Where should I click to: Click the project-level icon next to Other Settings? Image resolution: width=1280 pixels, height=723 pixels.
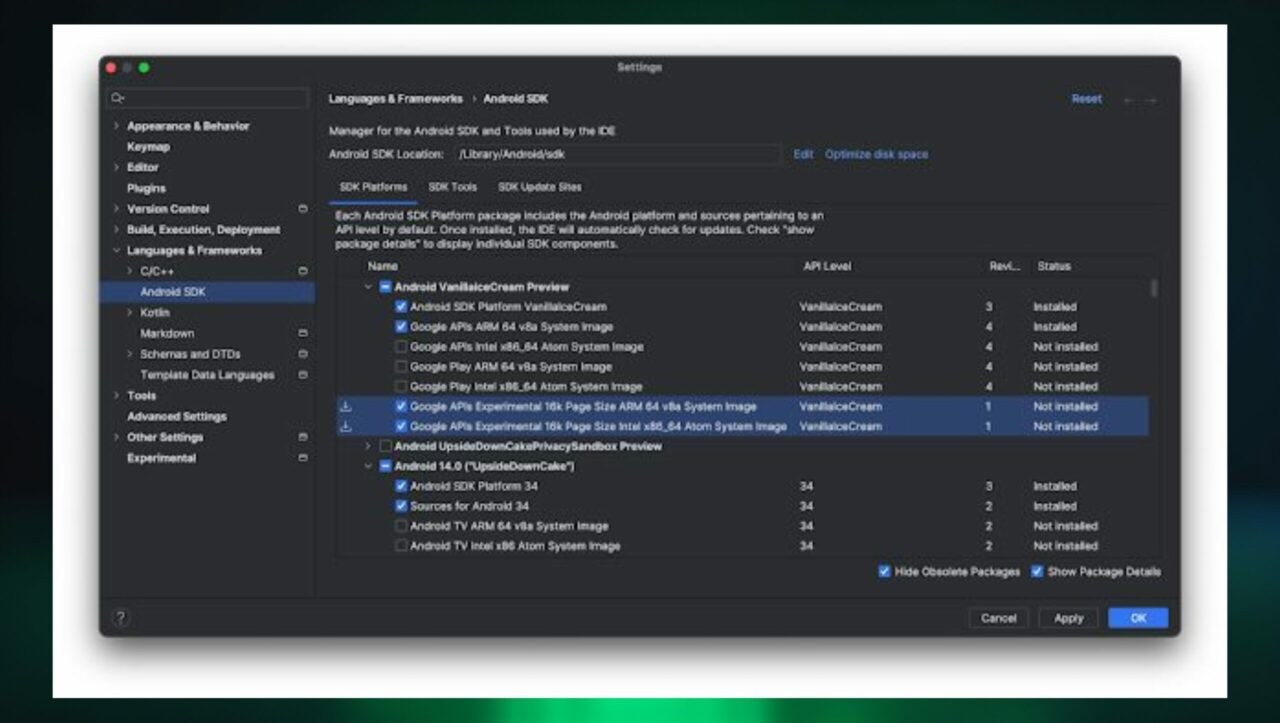coord(303,437)
